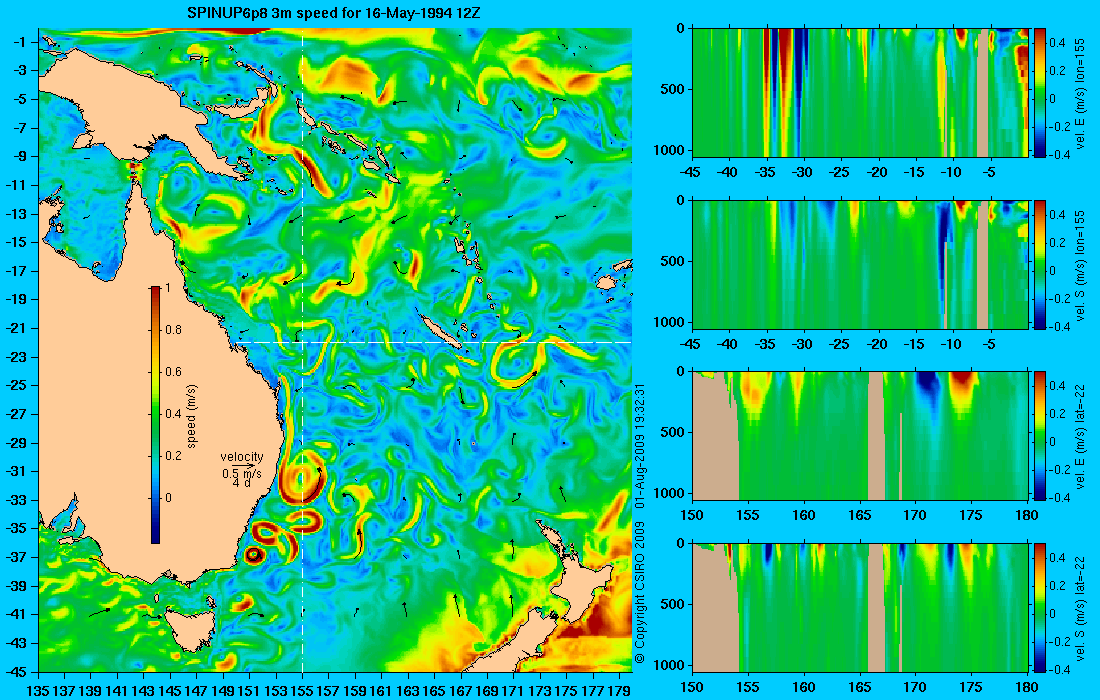Click the "vel. S (m/s) lat=-22" label
The width and height of the screenshot is (1100, 700).
pos(1080,608)
